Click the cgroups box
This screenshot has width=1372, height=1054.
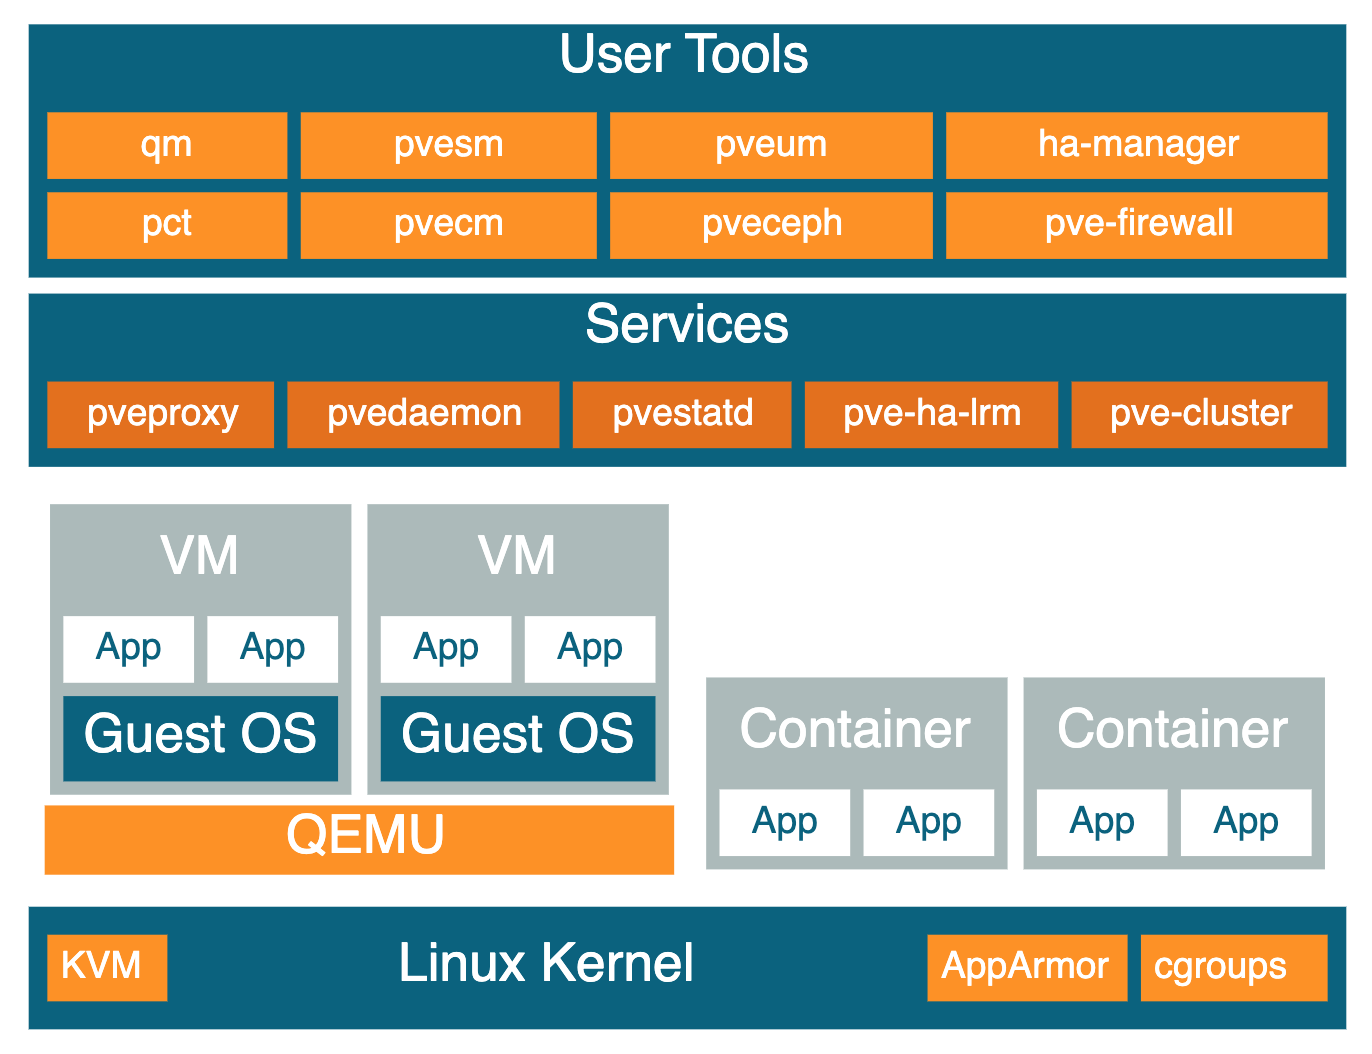click(1234, 967)
